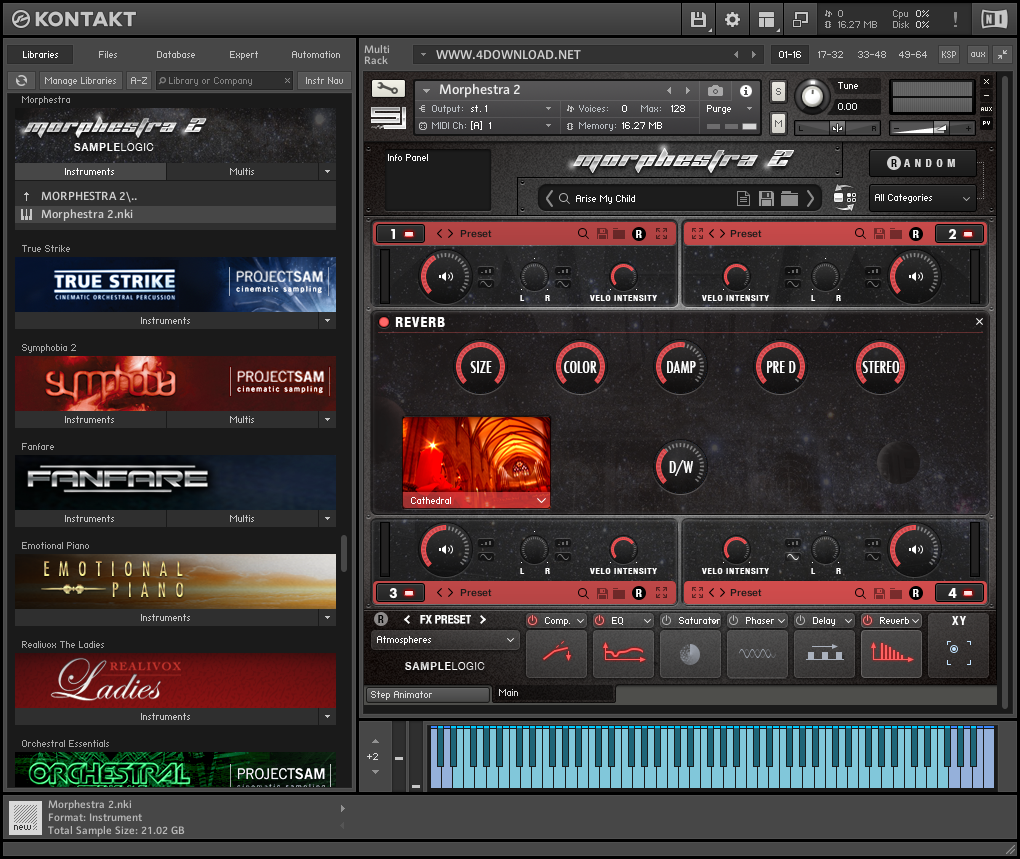Click the KSP script button

coord(948,55)
